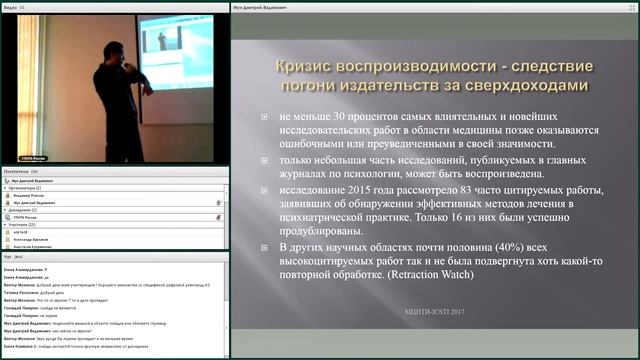The height and width of the screenshot is (360, 640).
Task: Click the Чат (Все) pod header
Action: tap(115, 257)
